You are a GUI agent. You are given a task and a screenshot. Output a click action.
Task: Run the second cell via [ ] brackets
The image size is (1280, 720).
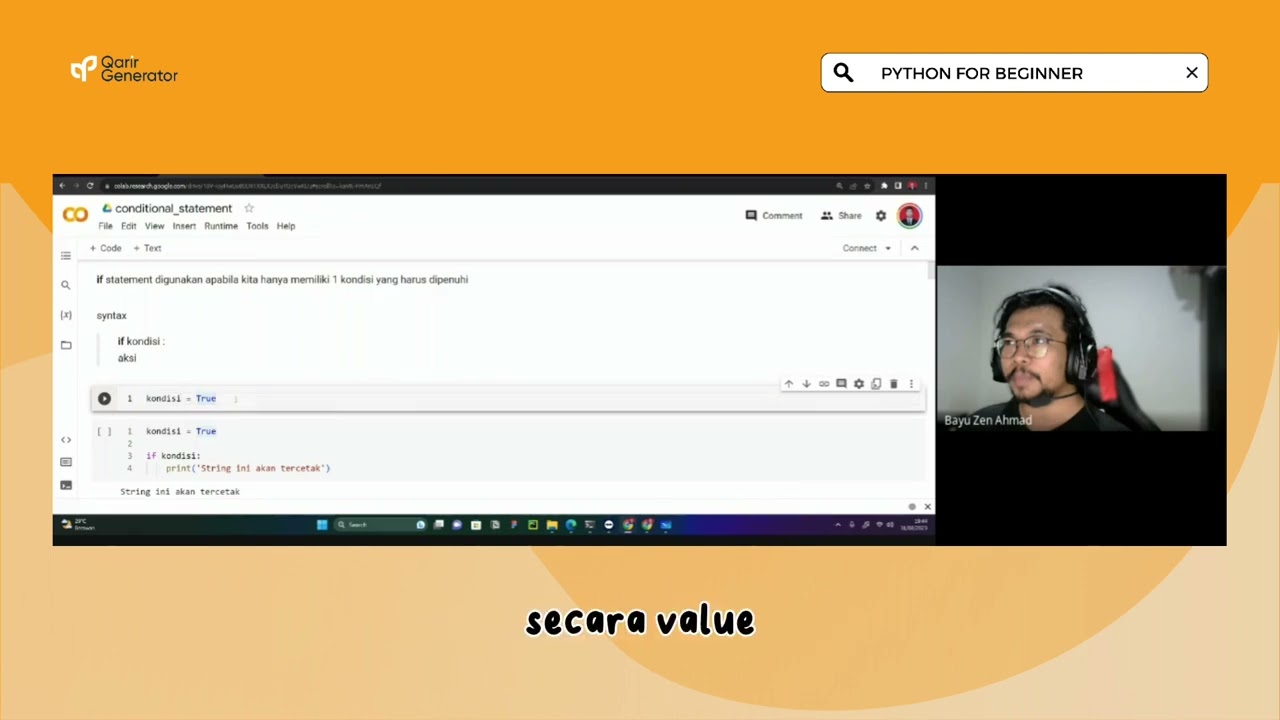click(104, 431)
